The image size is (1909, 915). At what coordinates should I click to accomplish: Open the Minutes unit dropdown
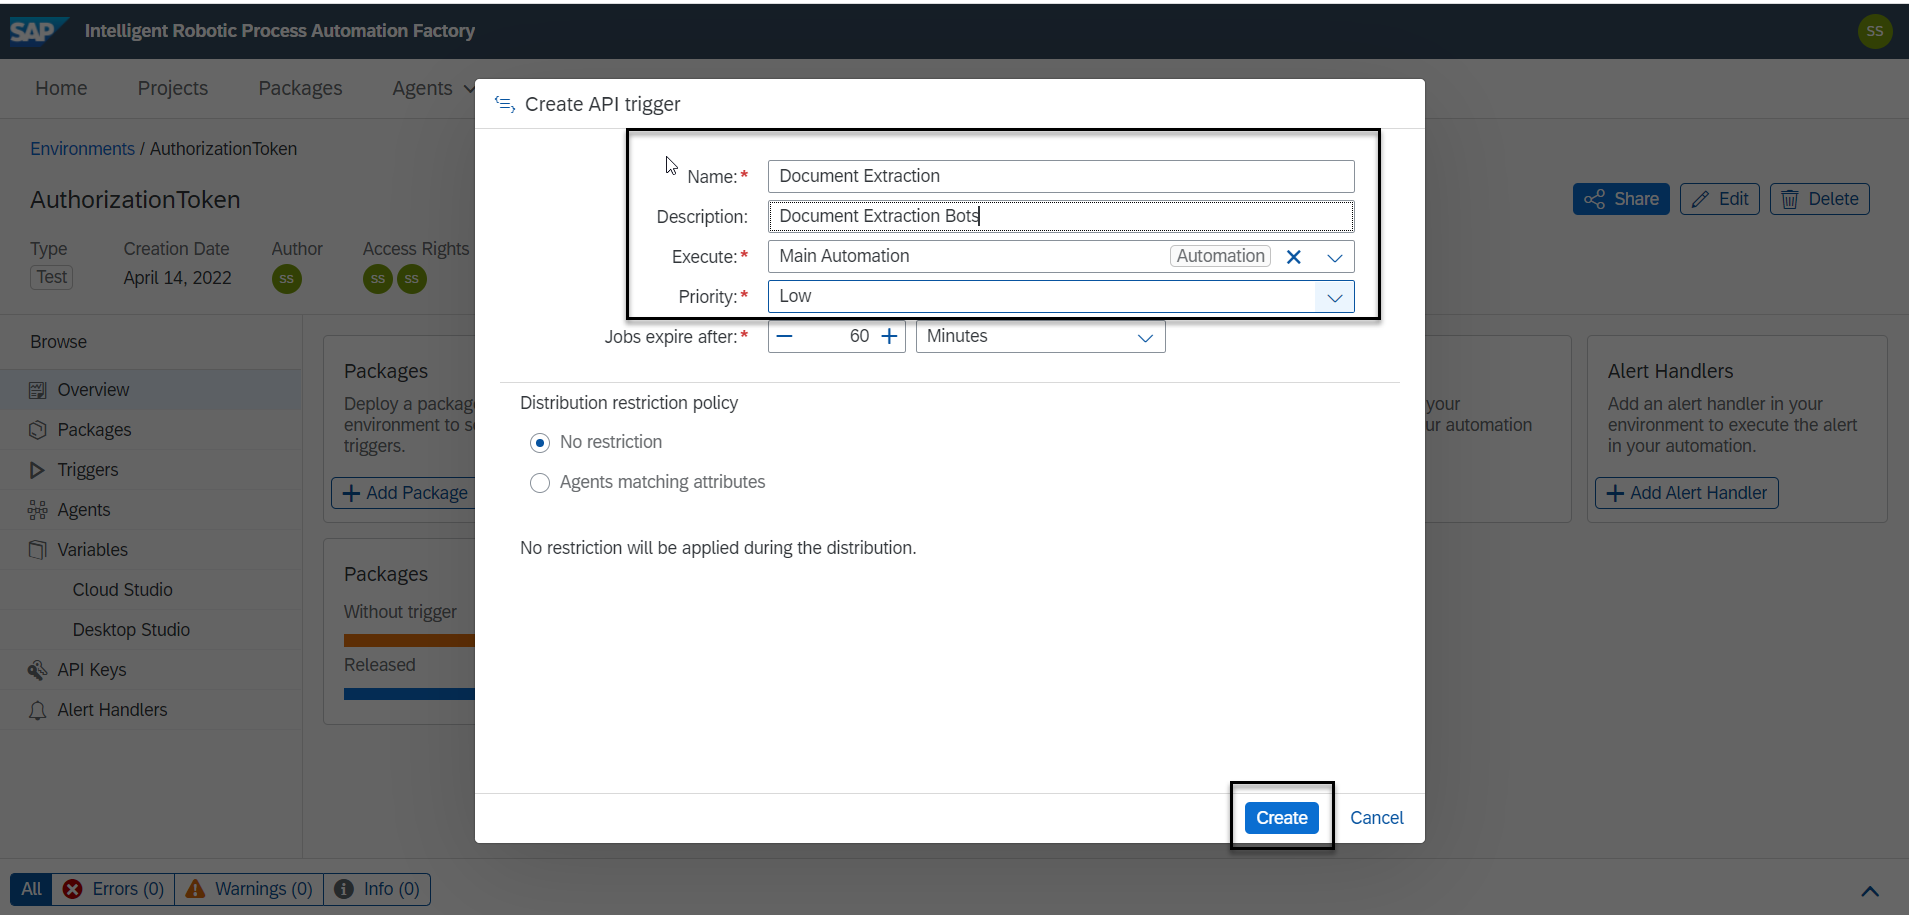pyautogui.click(x=1041, y=336)
